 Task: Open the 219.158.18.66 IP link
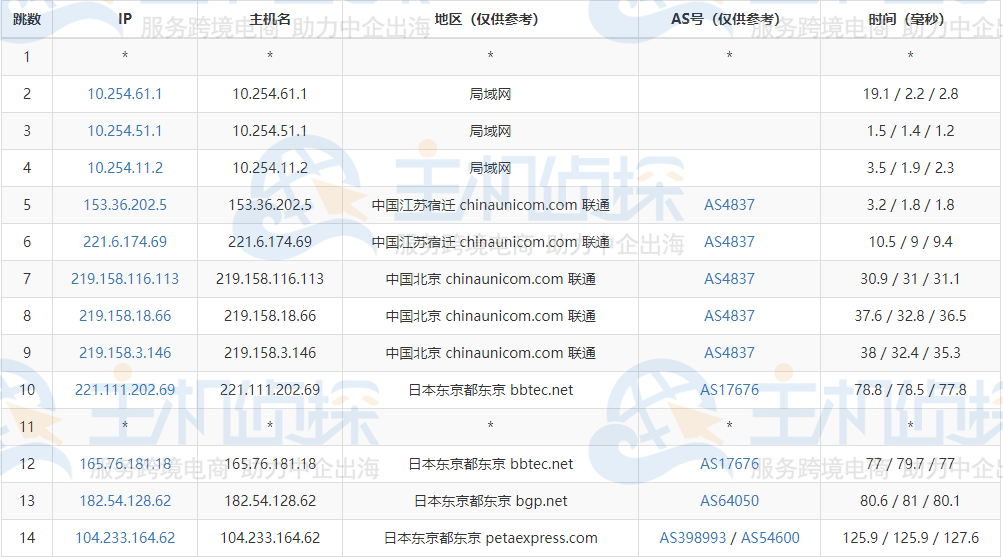(x=125, y=316)
